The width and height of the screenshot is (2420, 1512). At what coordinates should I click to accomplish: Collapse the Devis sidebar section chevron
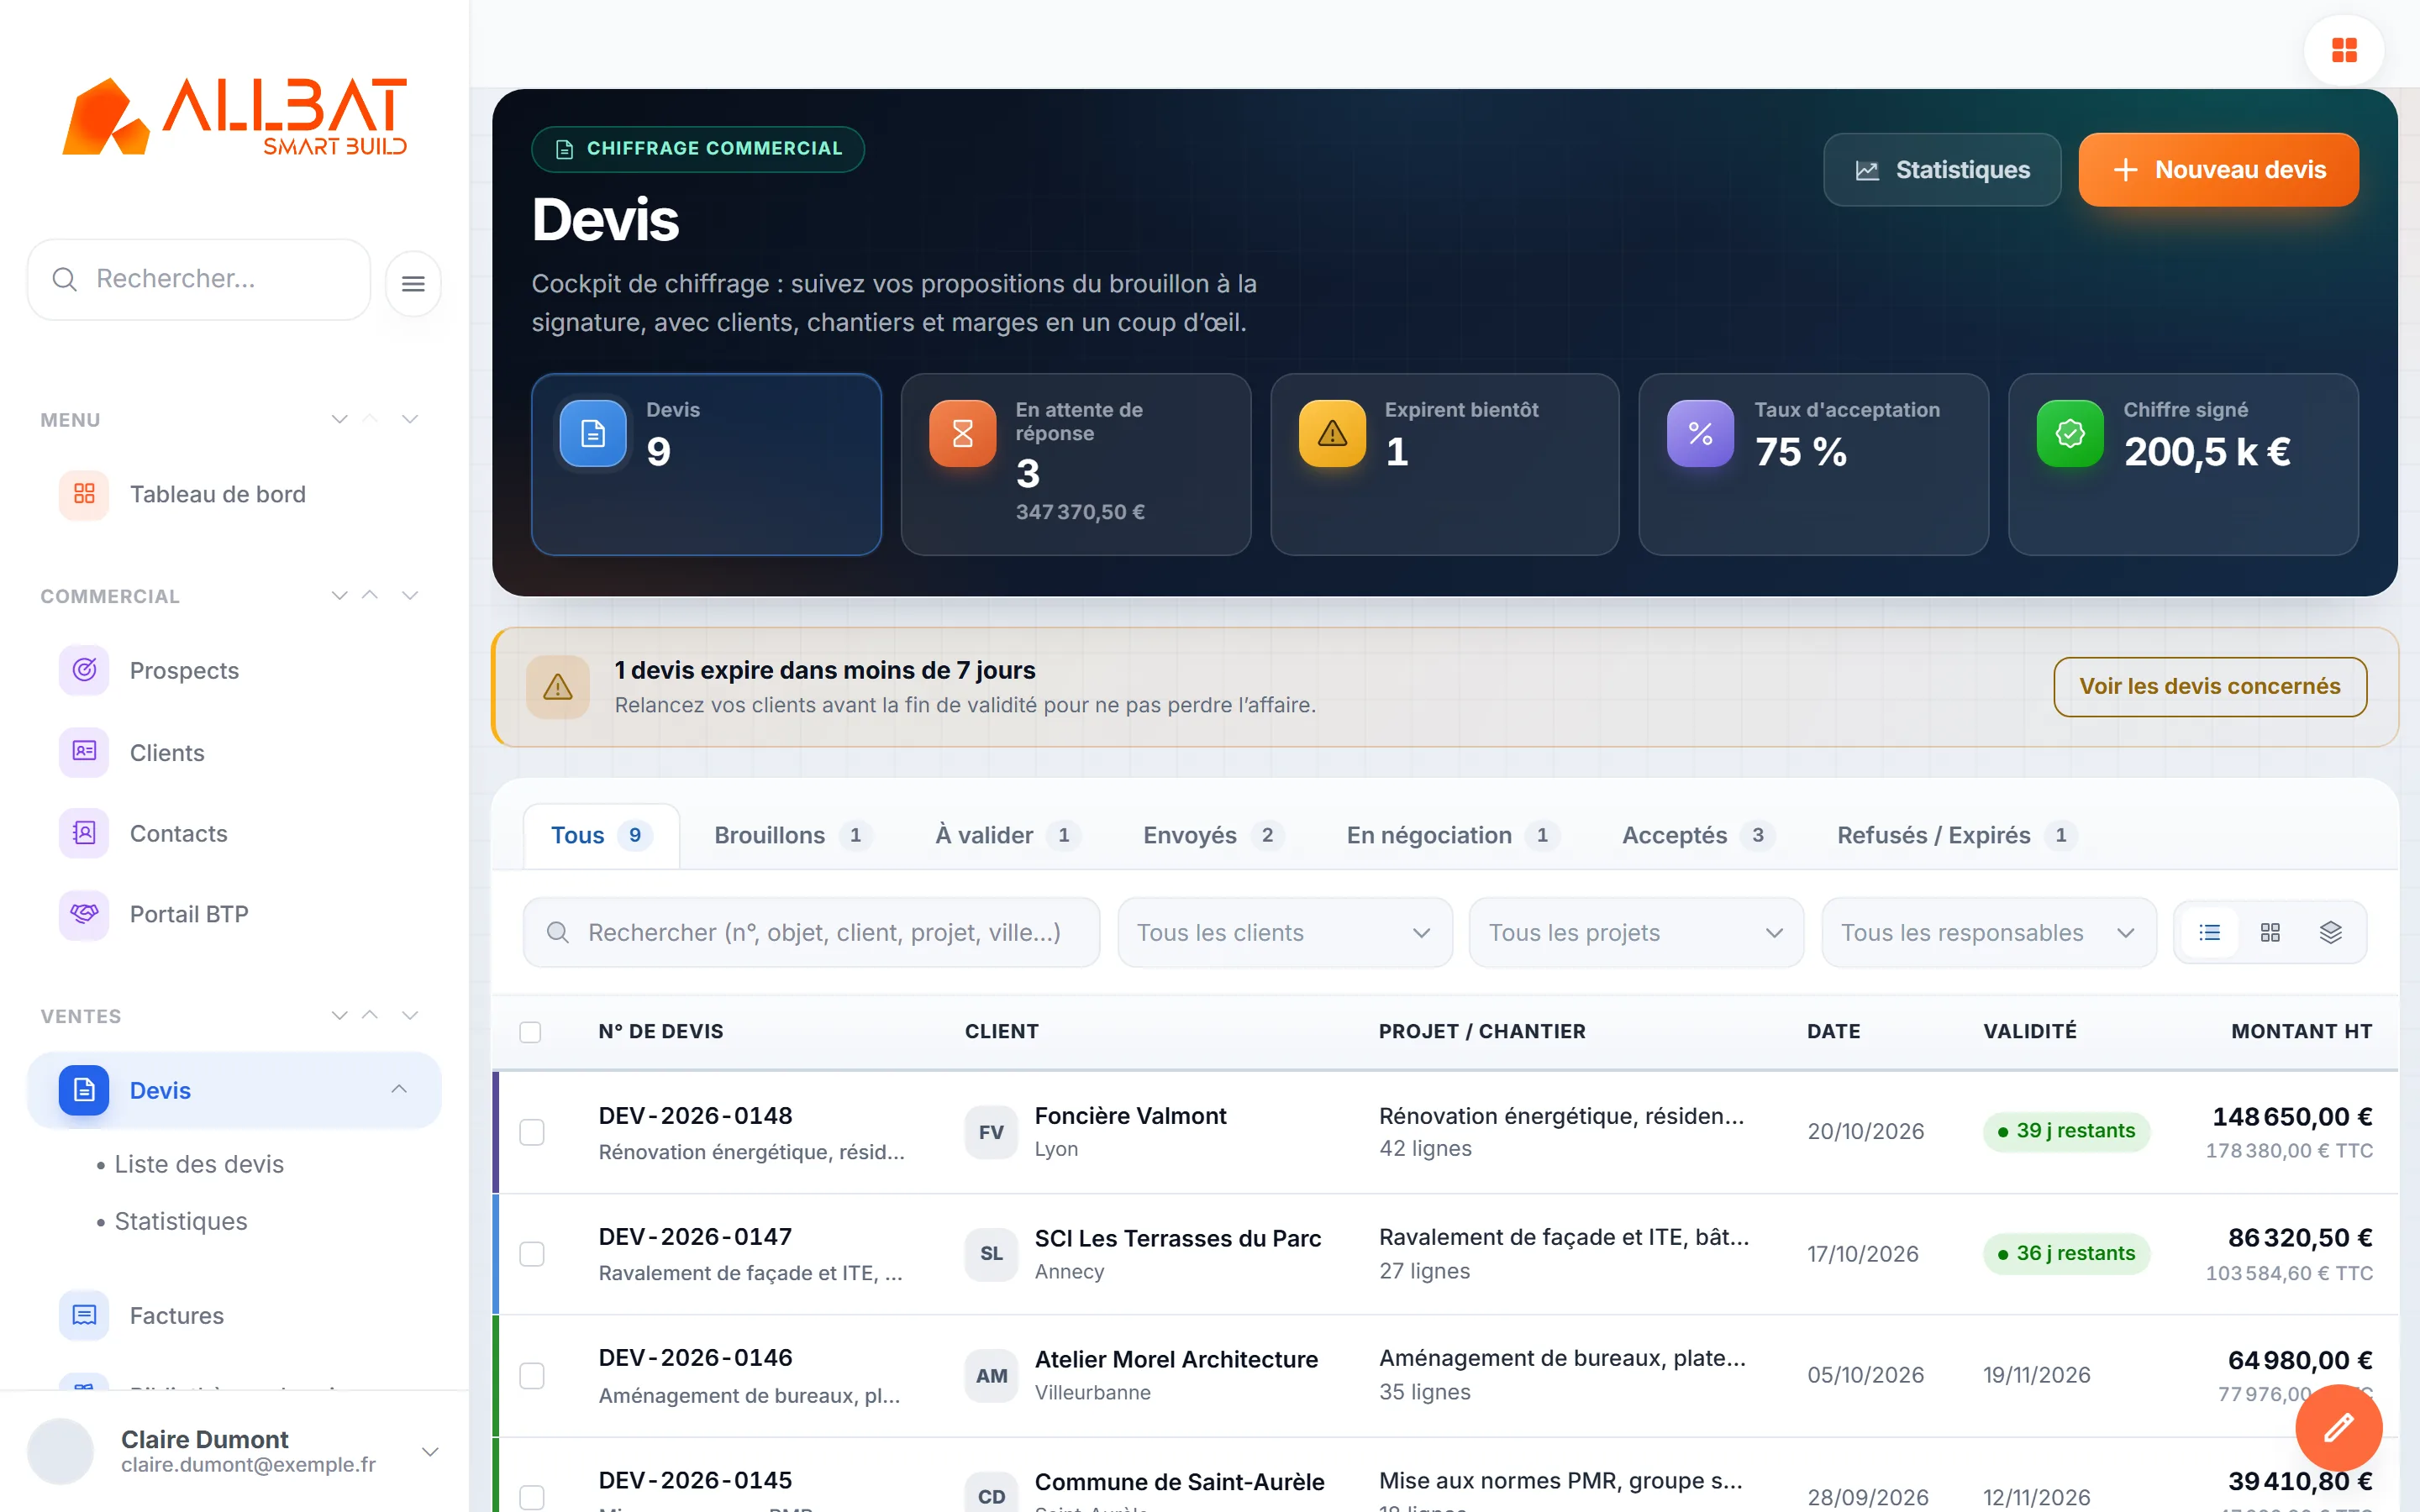pyautogui.click(x=399, y=1089)
